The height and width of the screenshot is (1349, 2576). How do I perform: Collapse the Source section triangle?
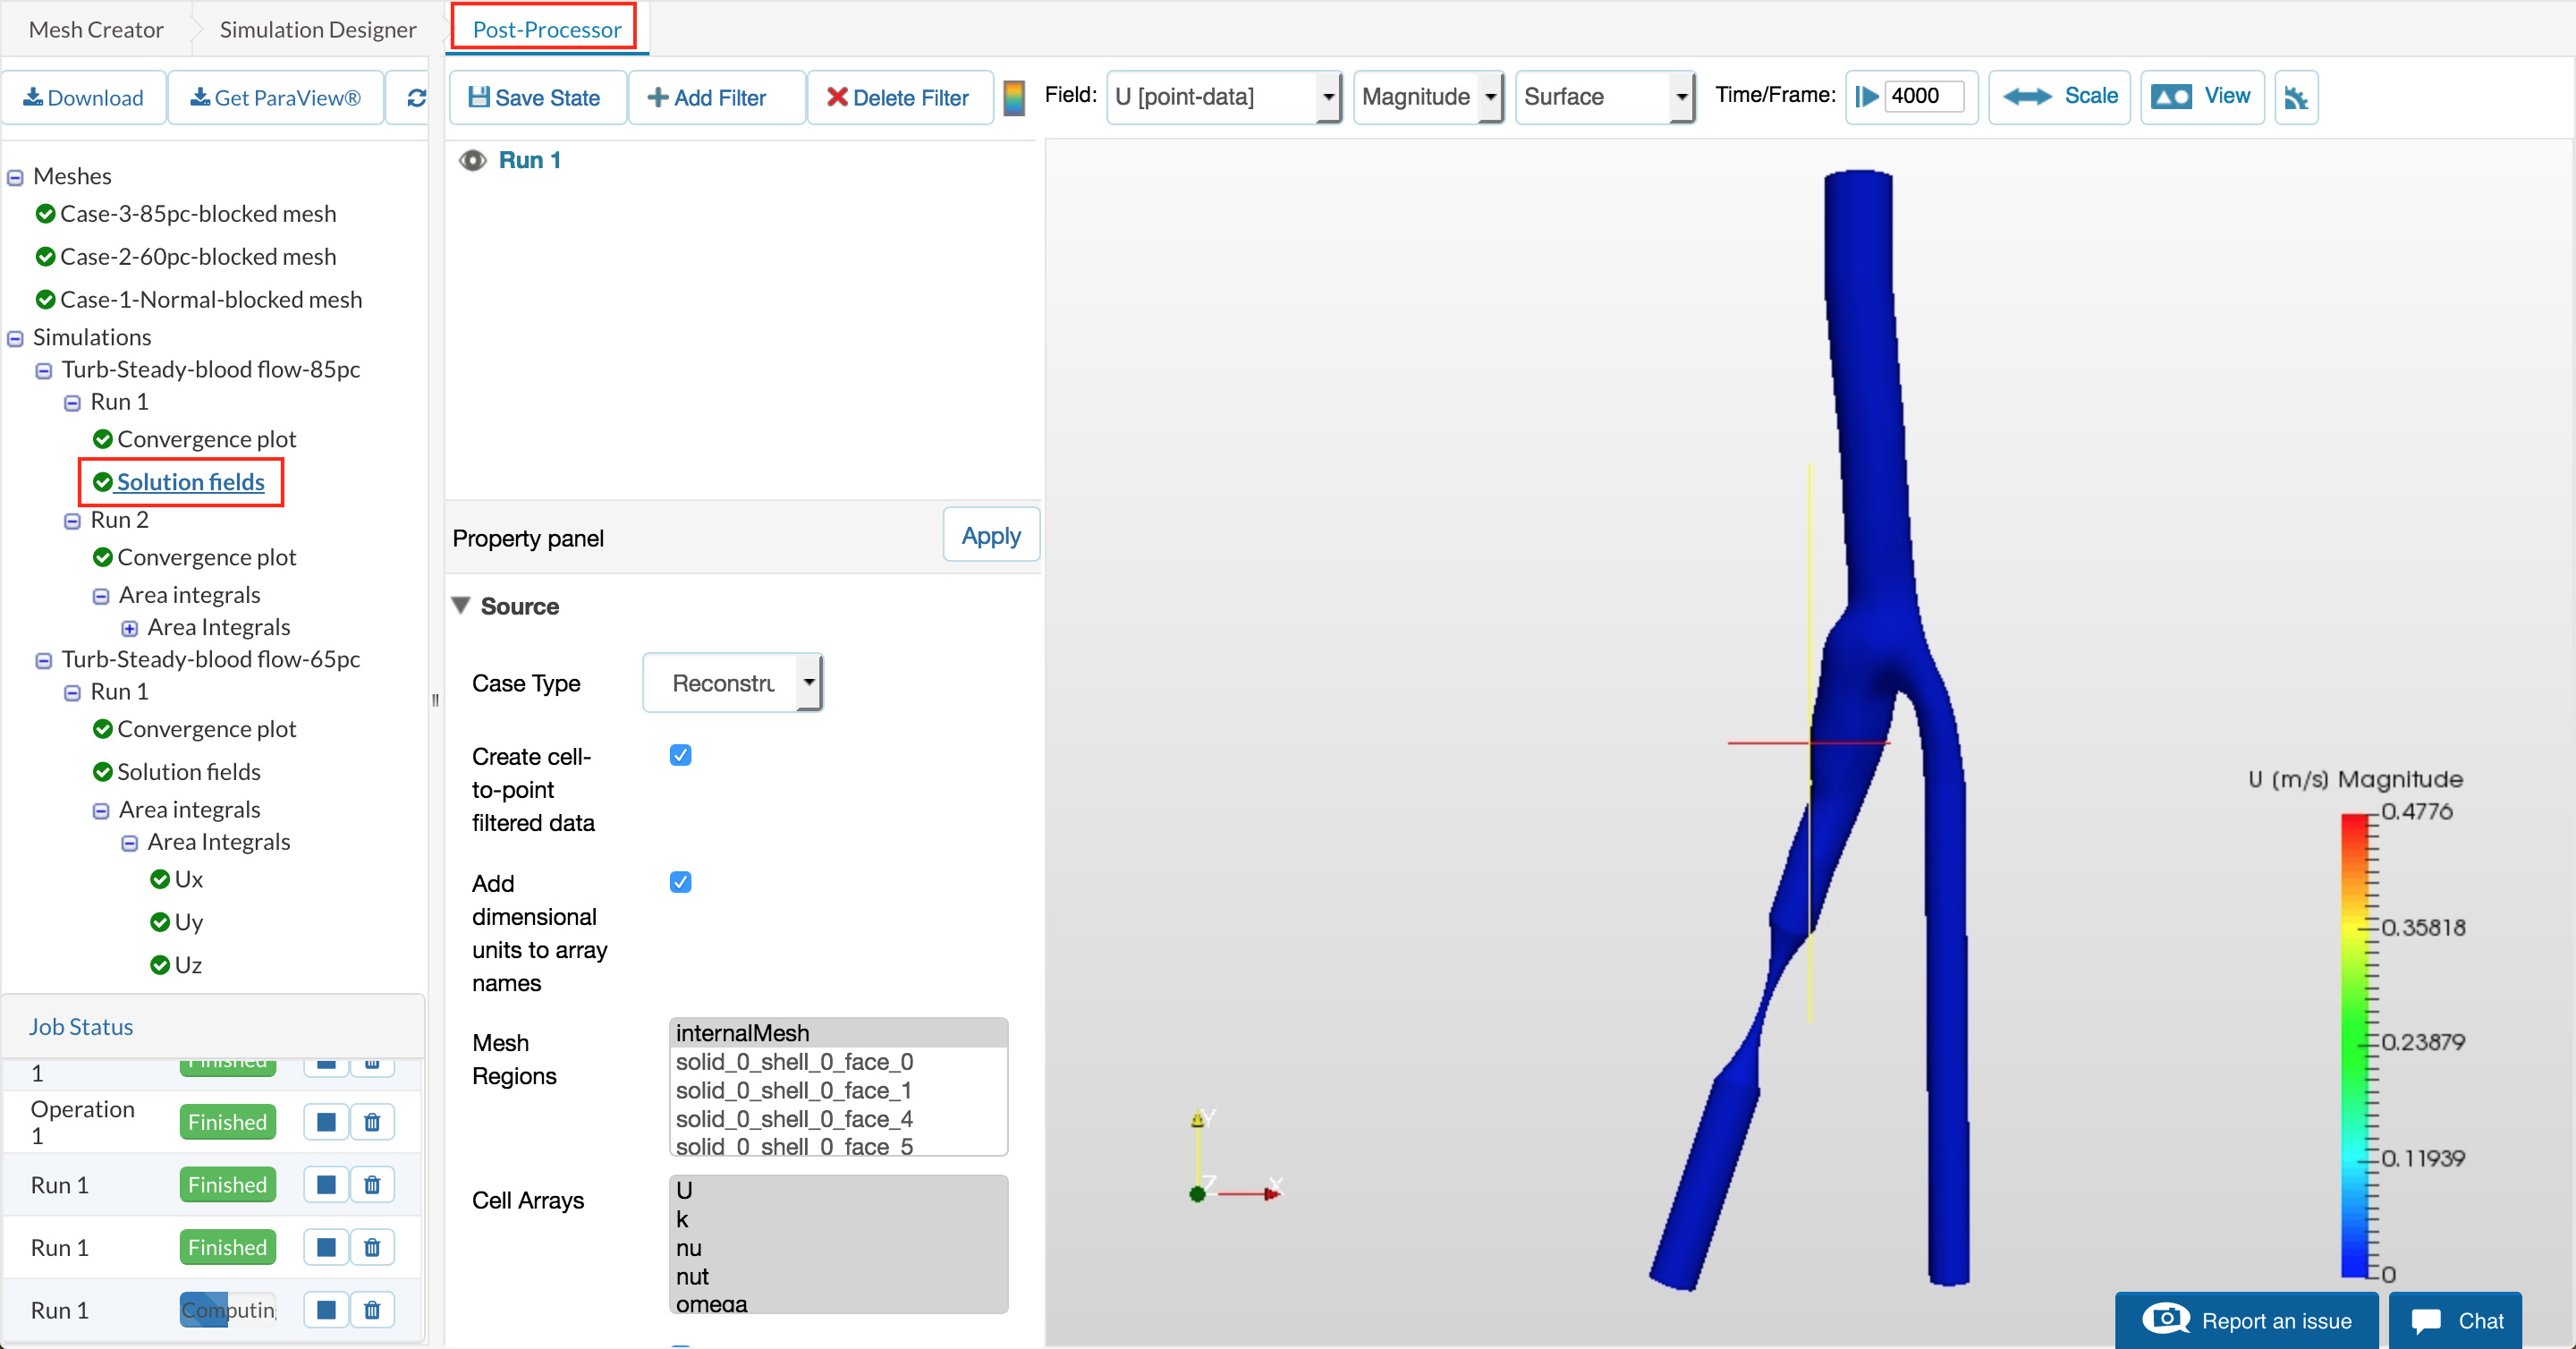click(461, 605)
